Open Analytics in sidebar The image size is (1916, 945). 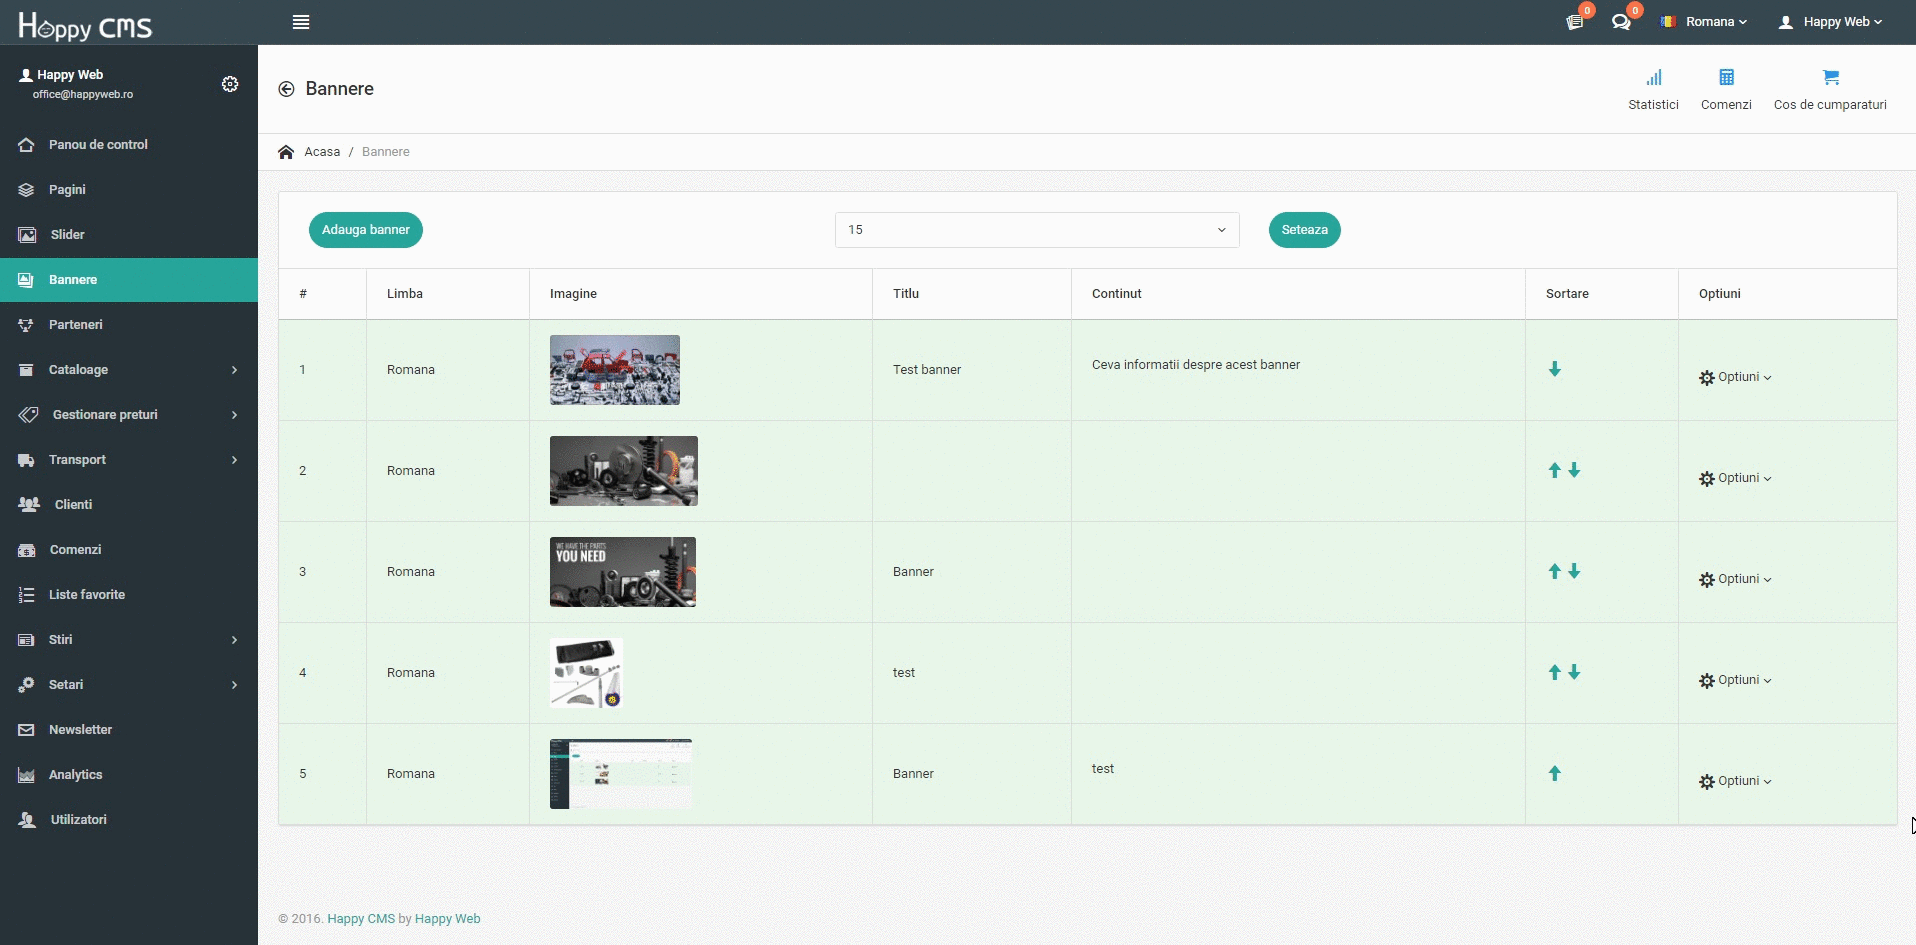(x=129, y=775)
